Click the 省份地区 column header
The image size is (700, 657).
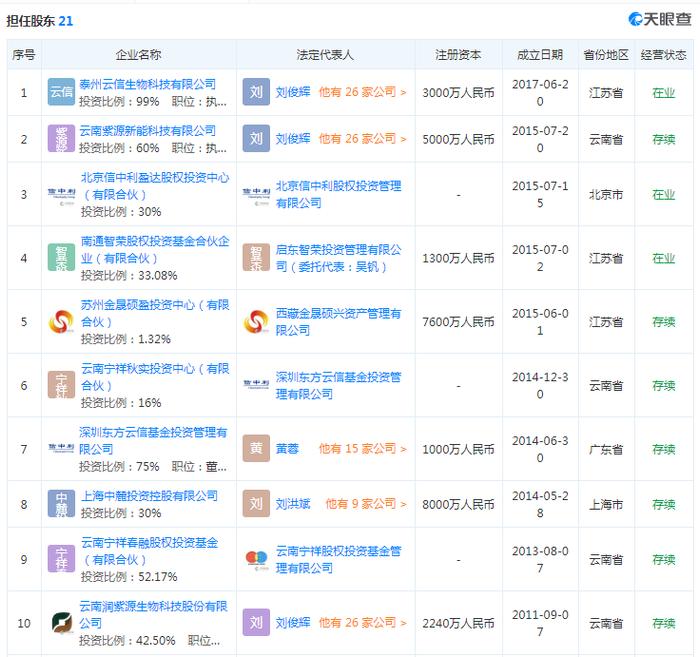[606, 54]
